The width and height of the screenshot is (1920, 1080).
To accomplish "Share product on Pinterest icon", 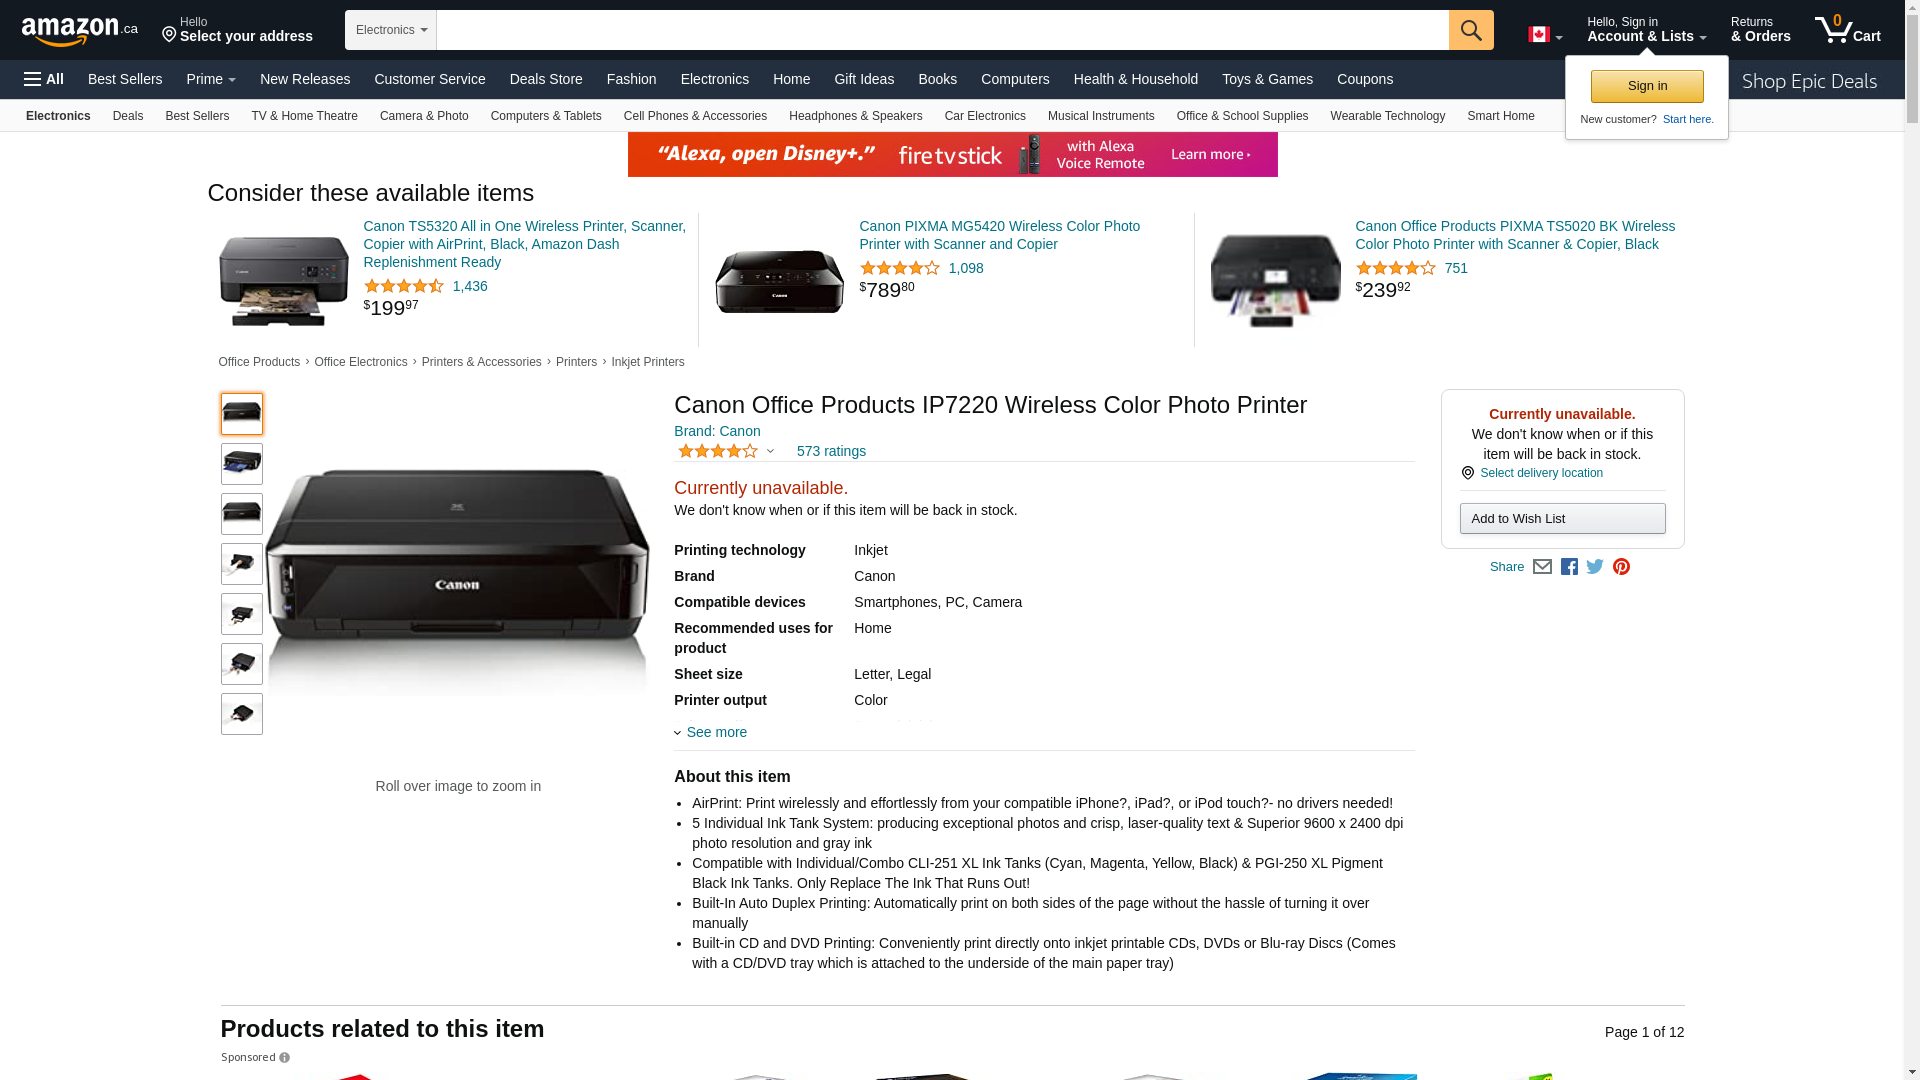I will pyautogui.click(x=1621, y=567).
